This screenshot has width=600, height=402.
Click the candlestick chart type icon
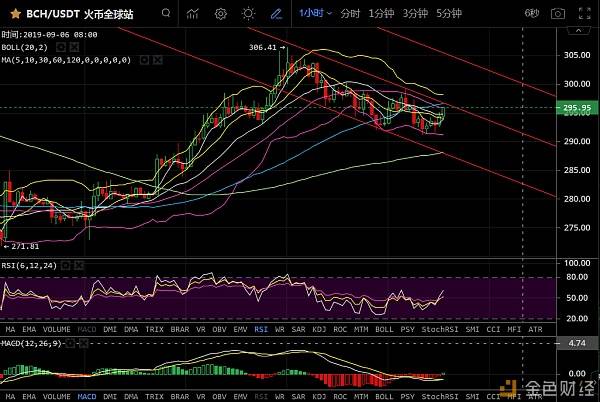click(192, 14)
